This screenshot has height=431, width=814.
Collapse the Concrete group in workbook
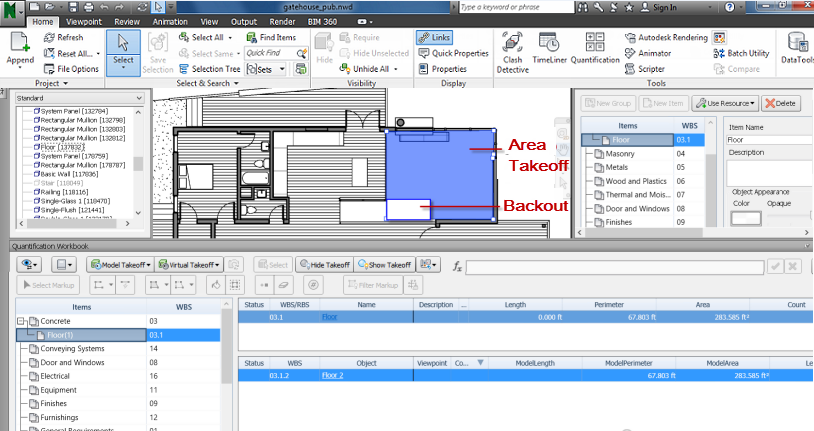(x=21, y=321)
